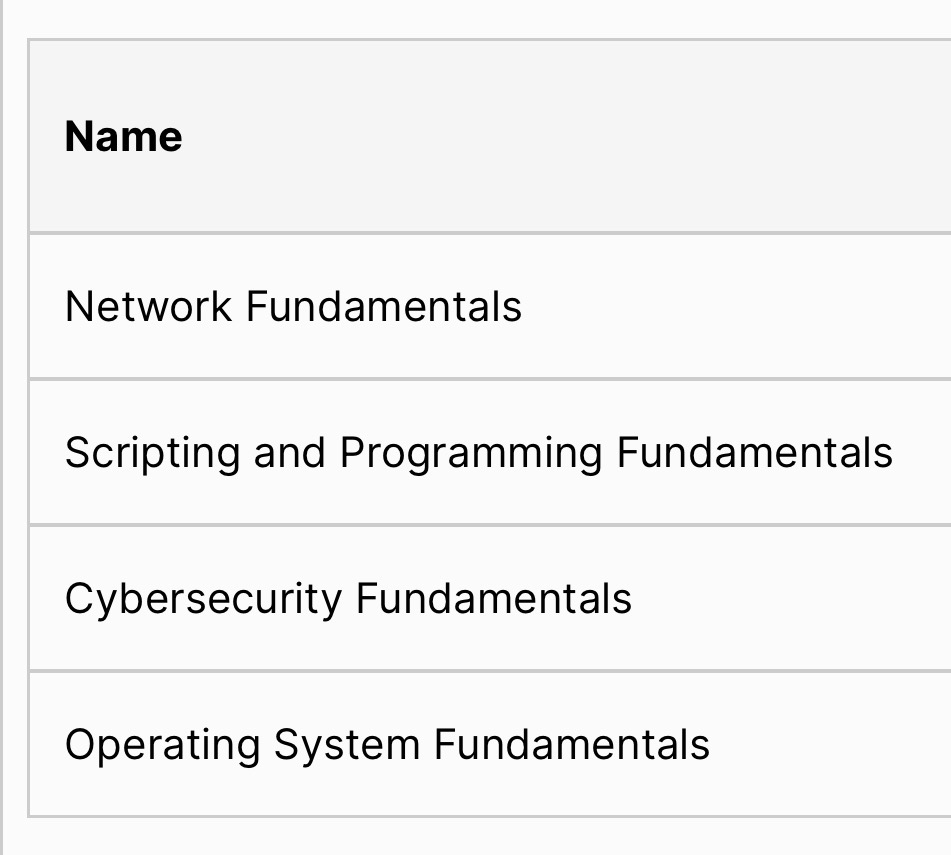This screenshot has height=855, width=951.
Task: Click "Fundamentals" in the Operating System row
Action: [x=572, y=745]
